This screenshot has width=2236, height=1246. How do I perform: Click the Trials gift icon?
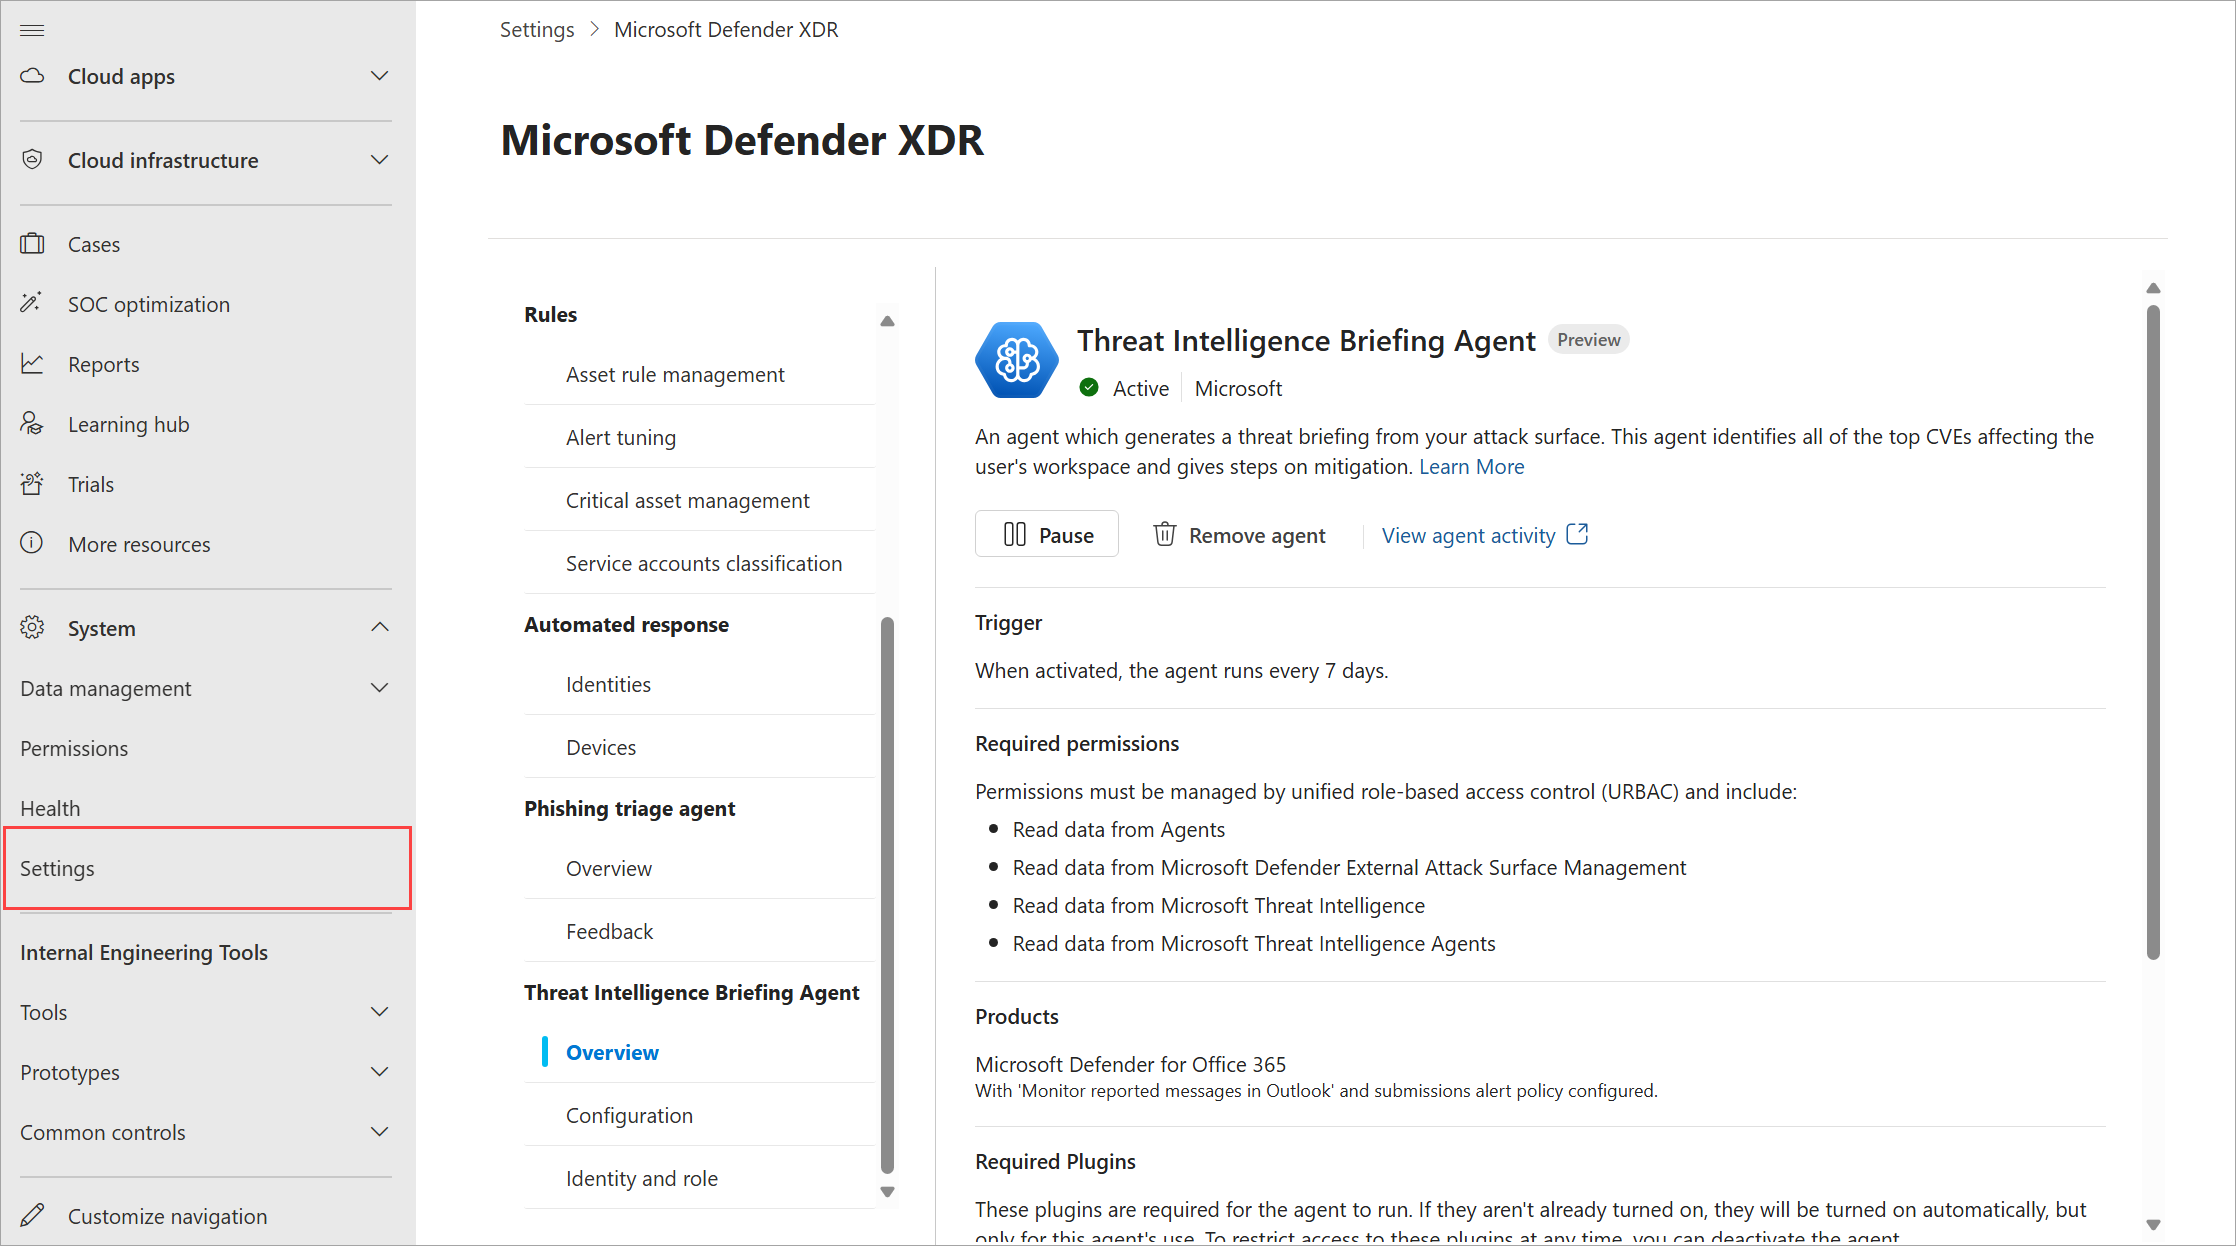coord(32,484)
